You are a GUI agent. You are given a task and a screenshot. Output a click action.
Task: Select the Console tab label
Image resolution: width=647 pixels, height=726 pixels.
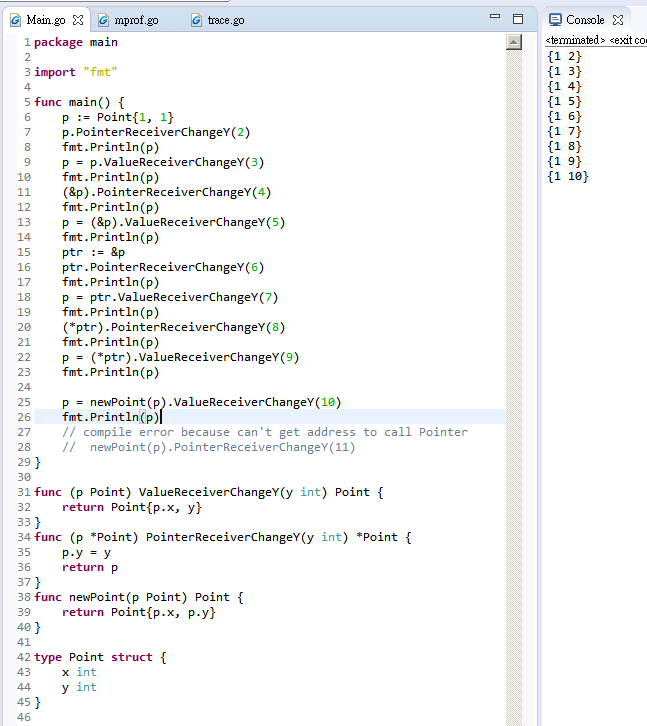[585, 20]
